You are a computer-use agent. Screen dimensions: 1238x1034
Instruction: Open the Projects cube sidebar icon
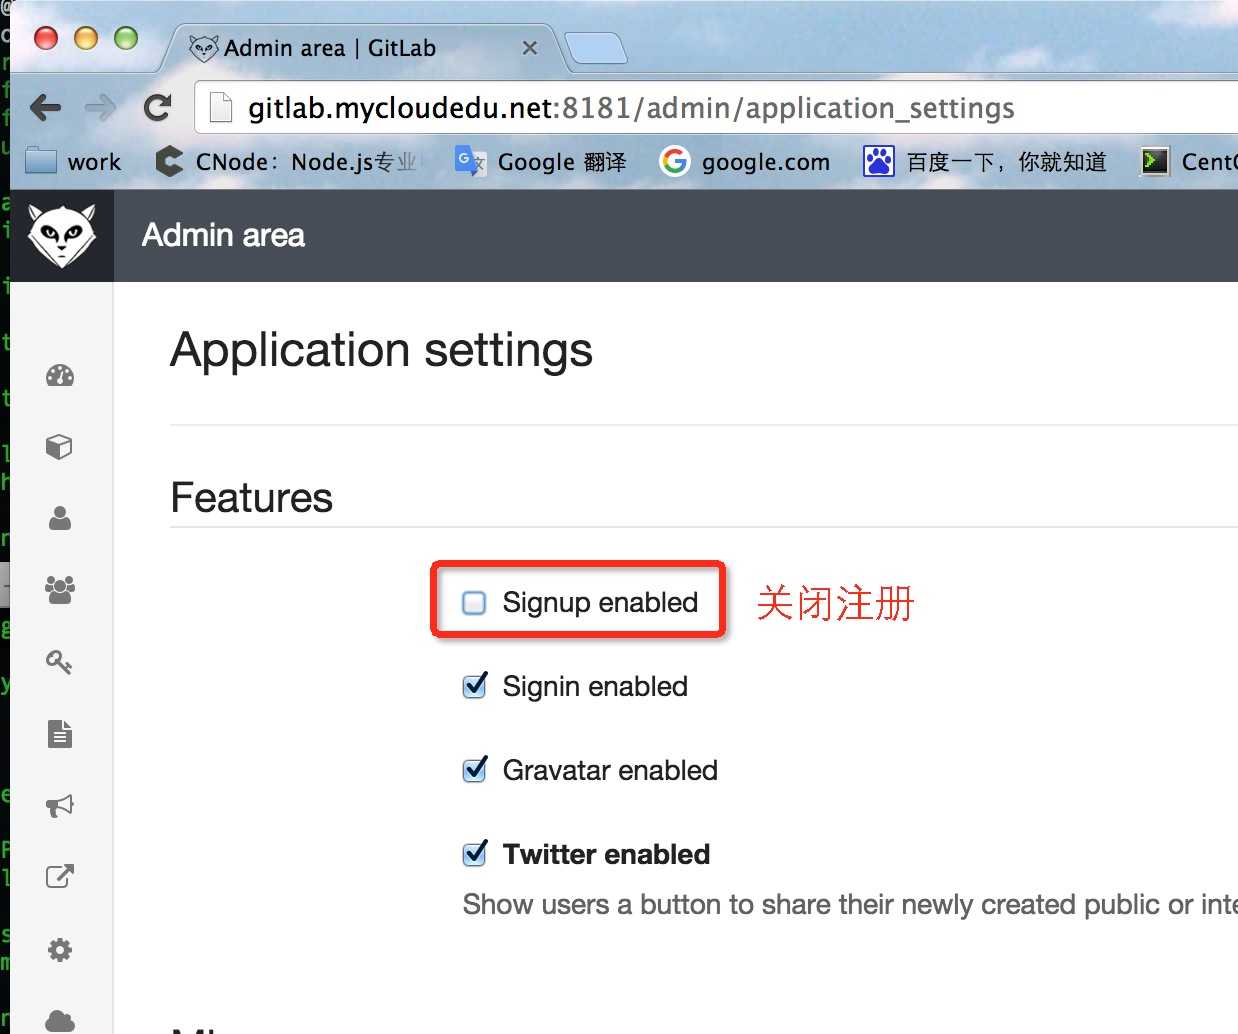60,447
